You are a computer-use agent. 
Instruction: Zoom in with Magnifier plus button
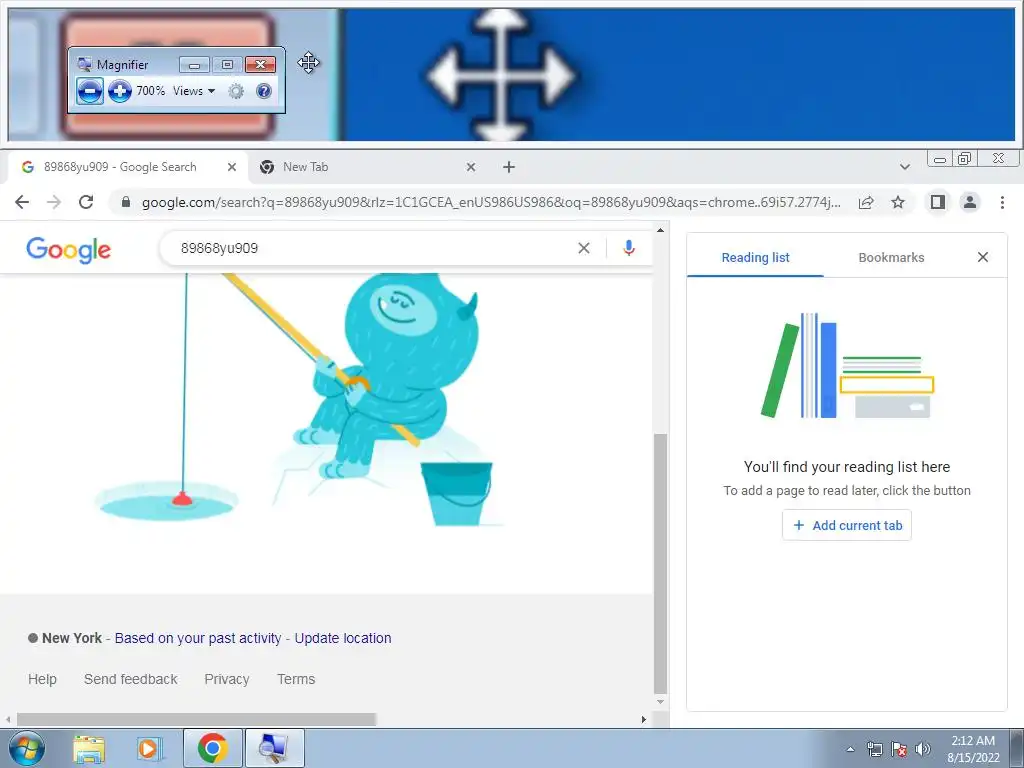[120, 91]
